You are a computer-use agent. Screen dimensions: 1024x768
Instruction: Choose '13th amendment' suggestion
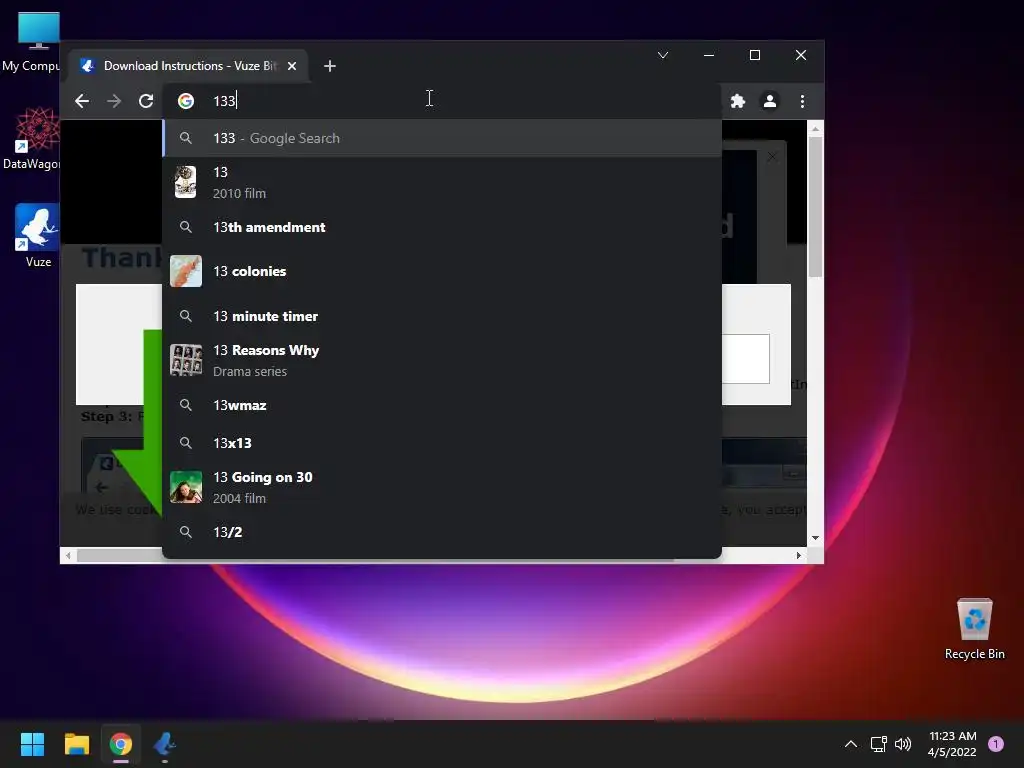pyautogui.click(x=442, y=227)
